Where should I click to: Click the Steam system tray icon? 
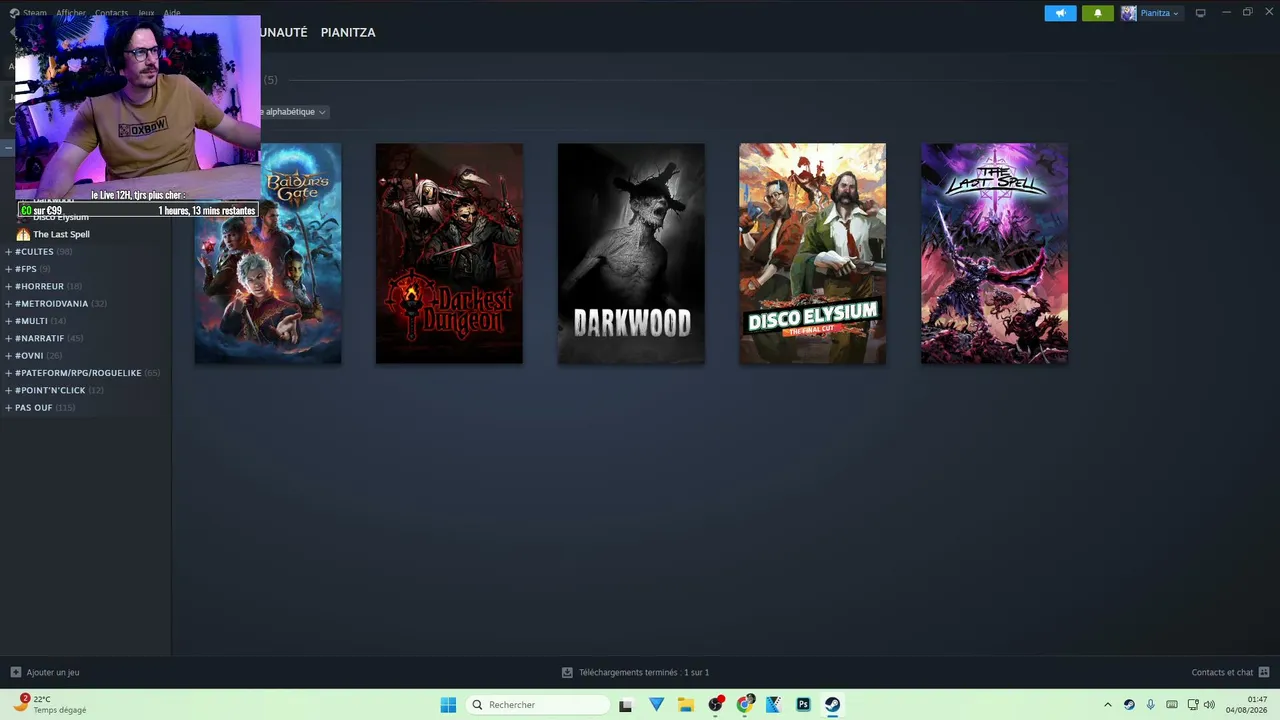(x=1129, y=705)
